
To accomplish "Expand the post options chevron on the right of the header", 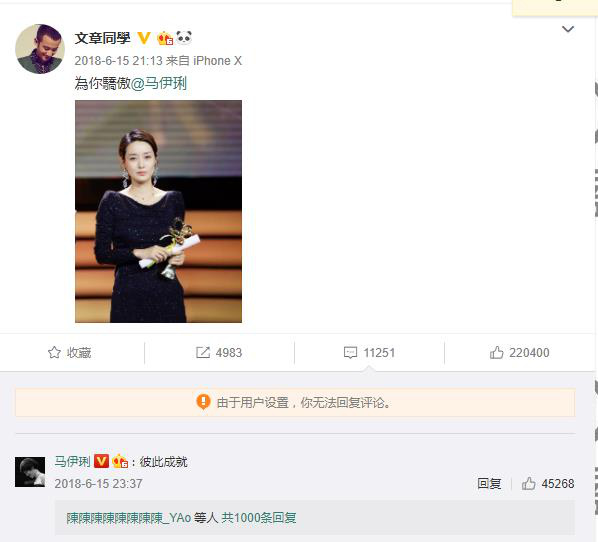I will (568, 29).
